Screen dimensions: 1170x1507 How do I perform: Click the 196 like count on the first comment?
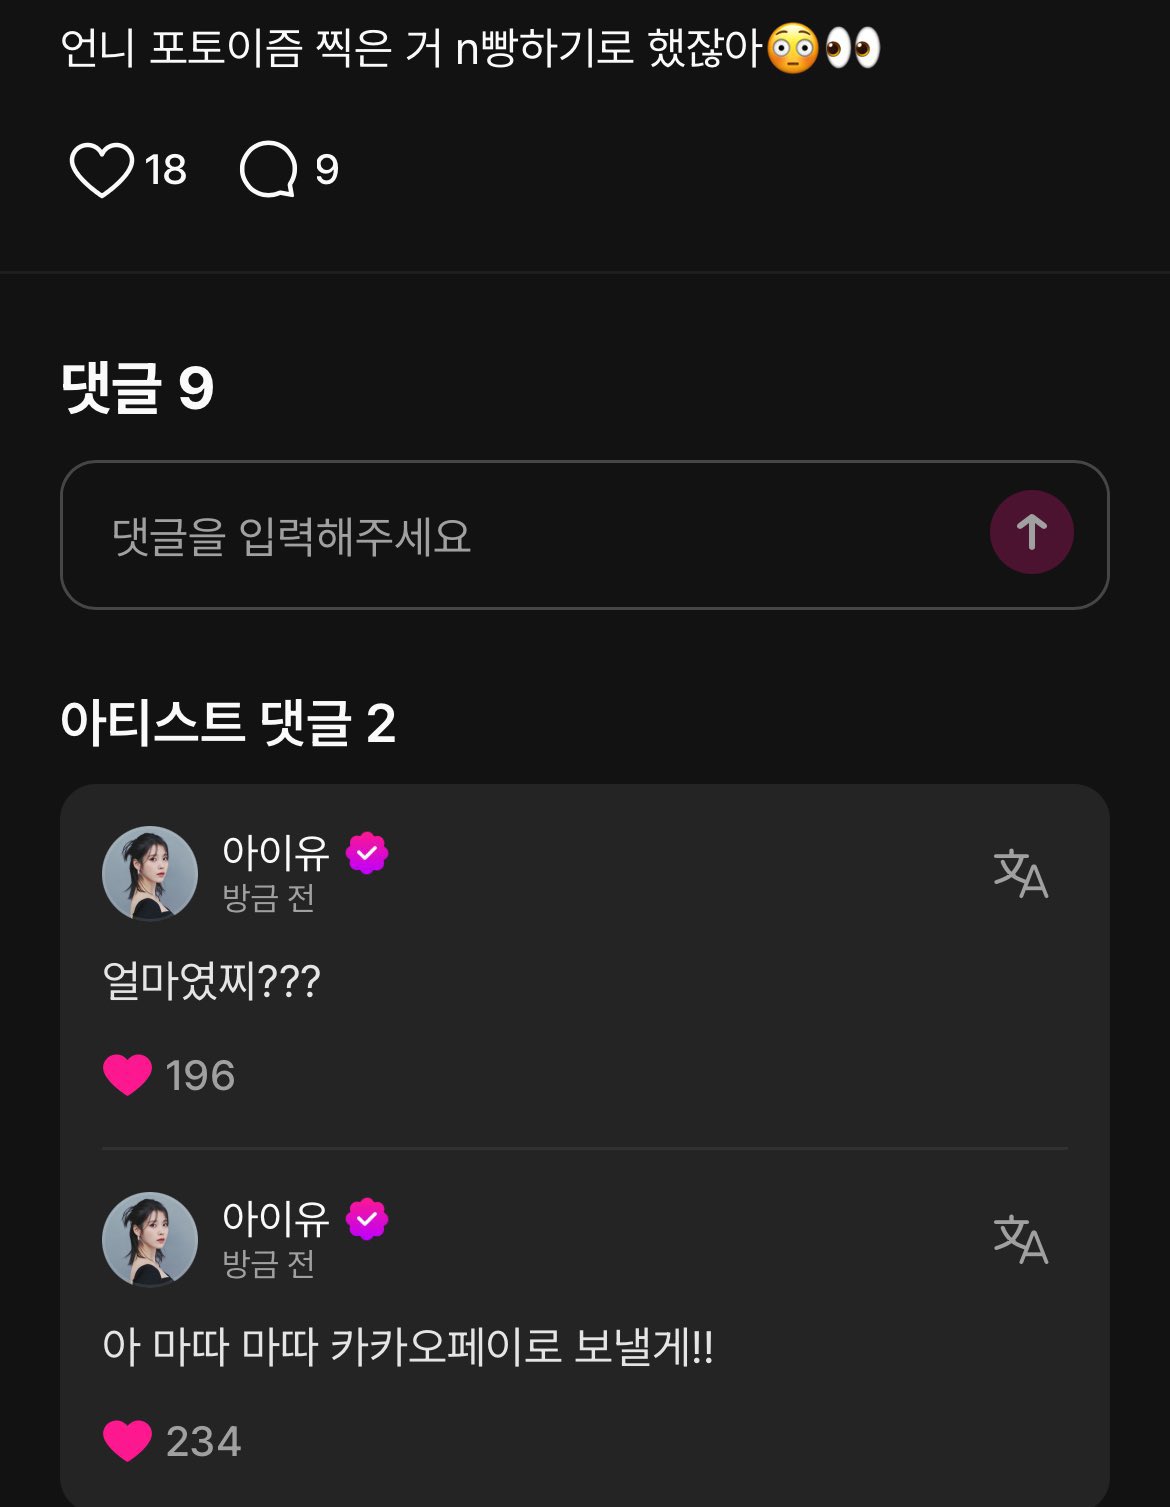[200, 1076]
